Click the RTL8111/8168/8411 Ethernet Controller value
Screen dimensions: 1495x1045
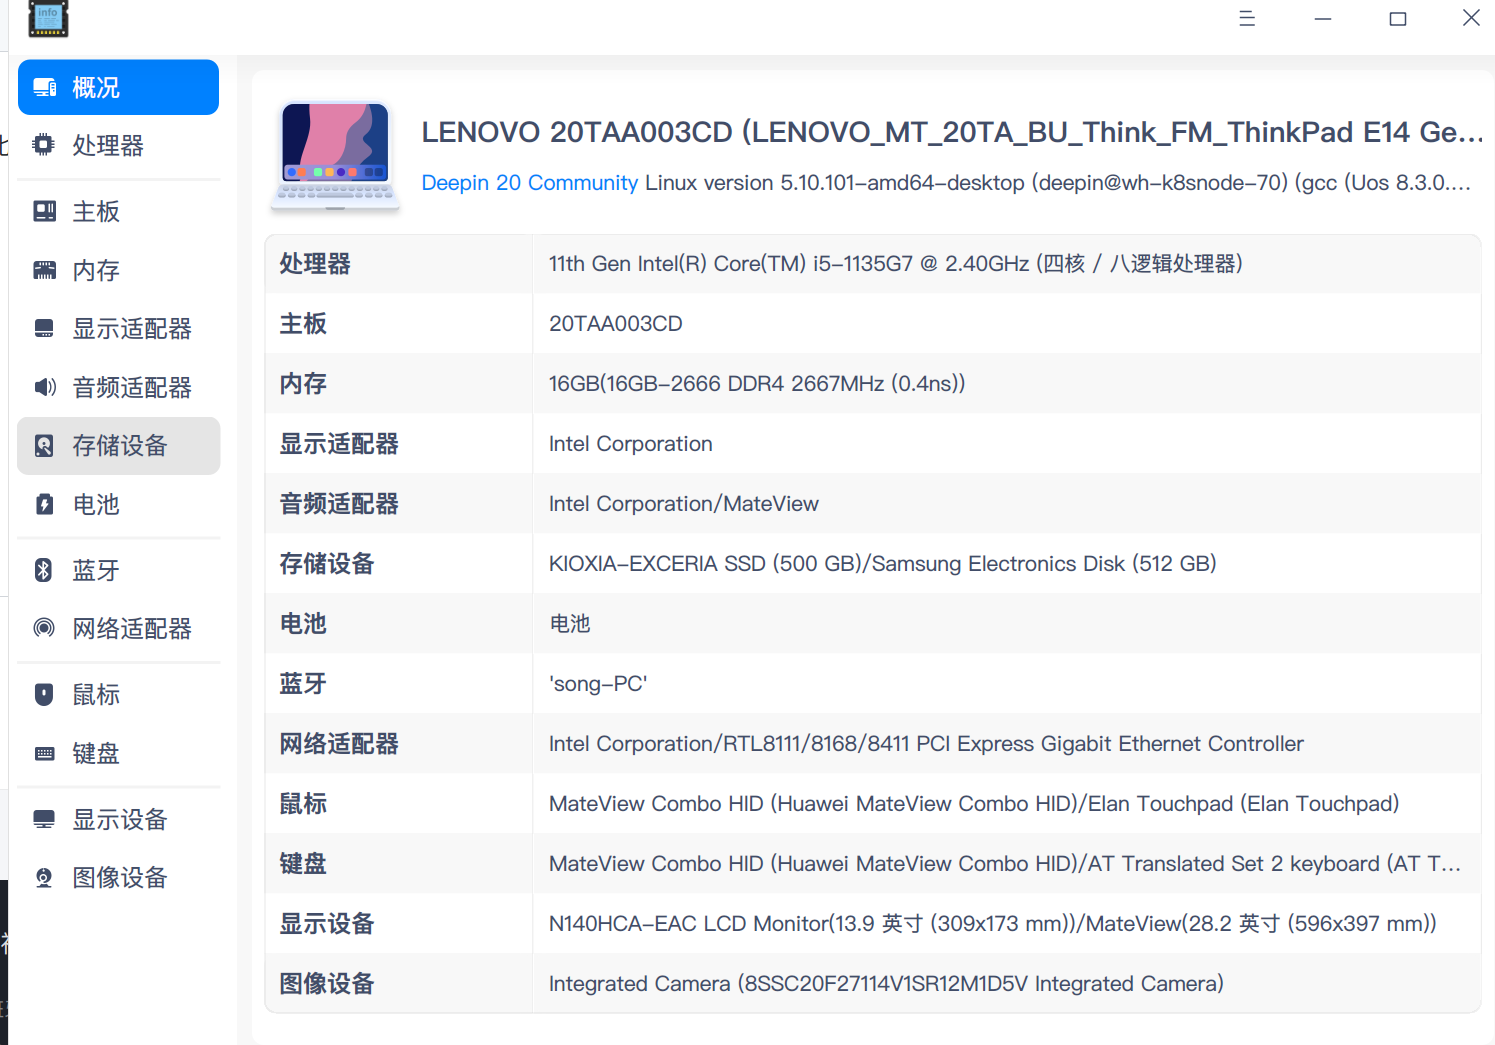tap(926, 744)
